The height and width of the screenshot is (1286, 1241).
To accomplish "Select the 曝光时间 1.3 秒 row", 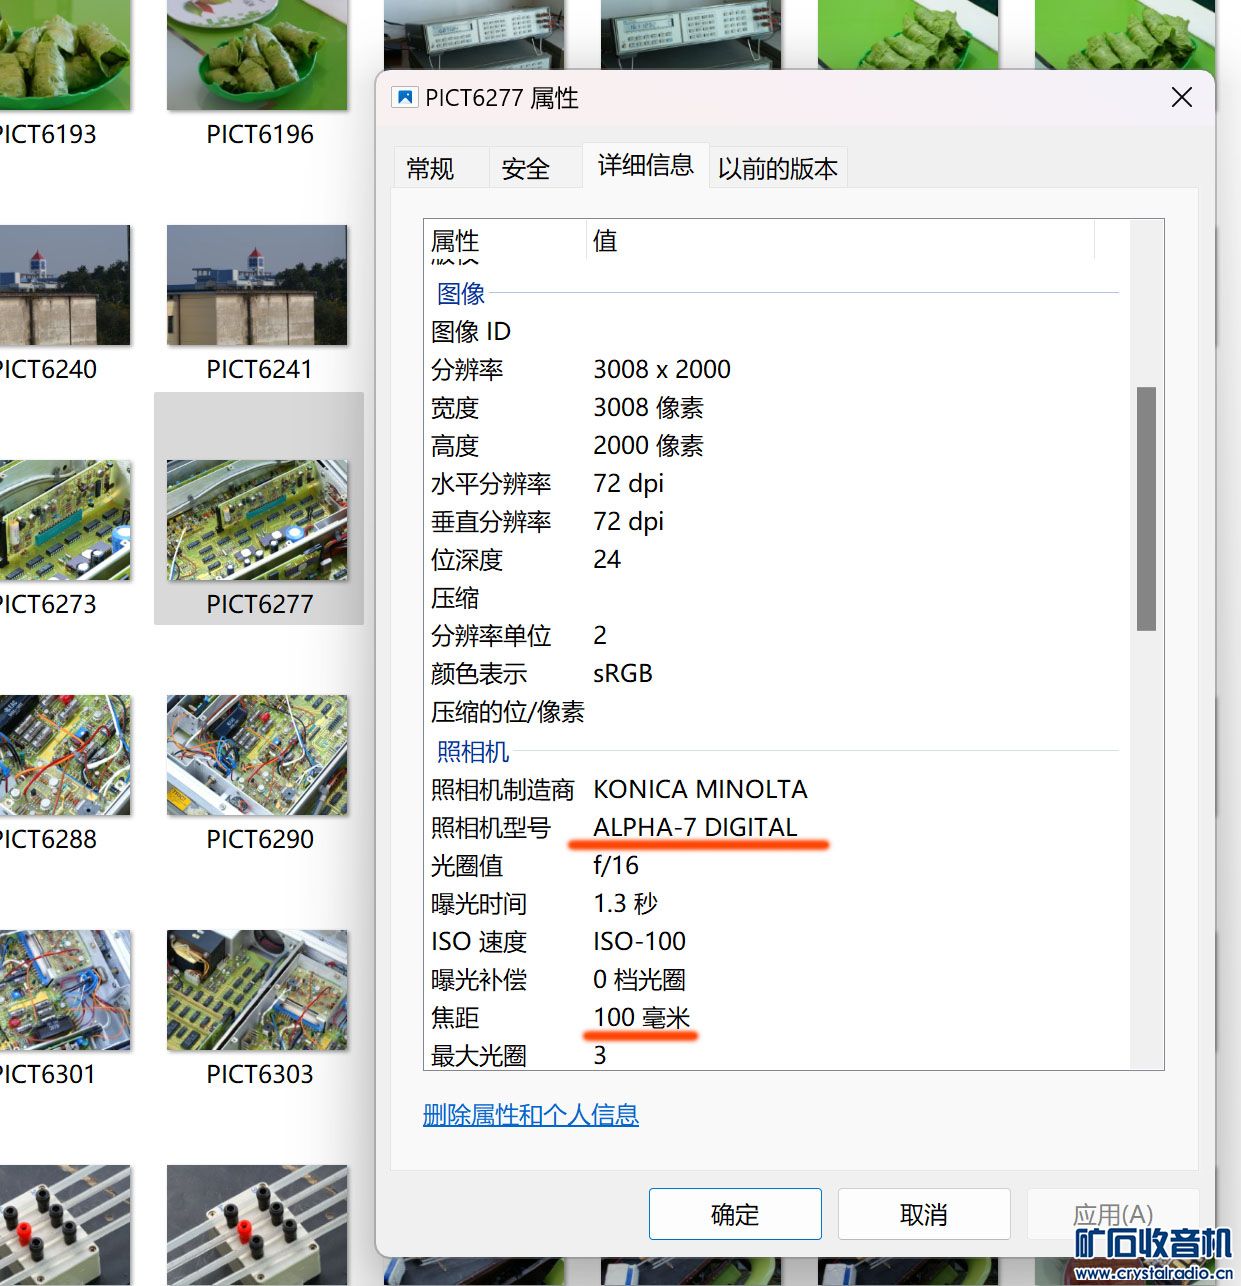I will 775,903.
